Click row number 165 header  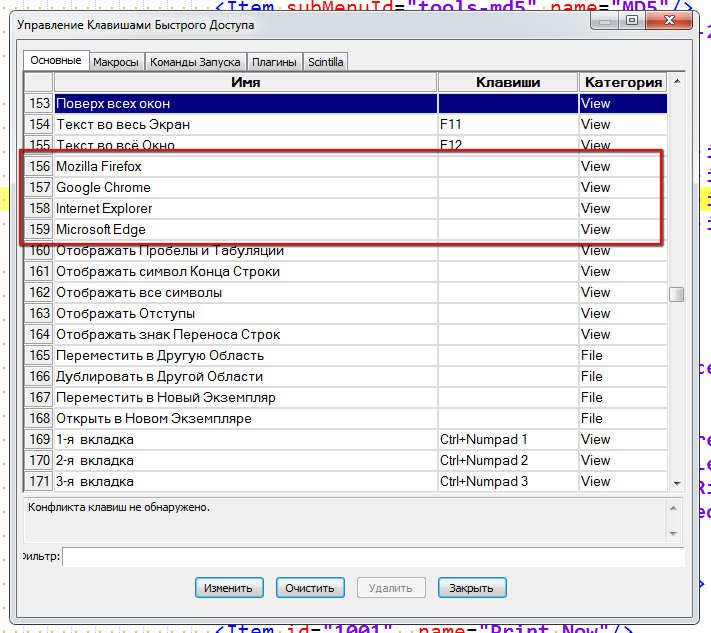pos(39,355)
